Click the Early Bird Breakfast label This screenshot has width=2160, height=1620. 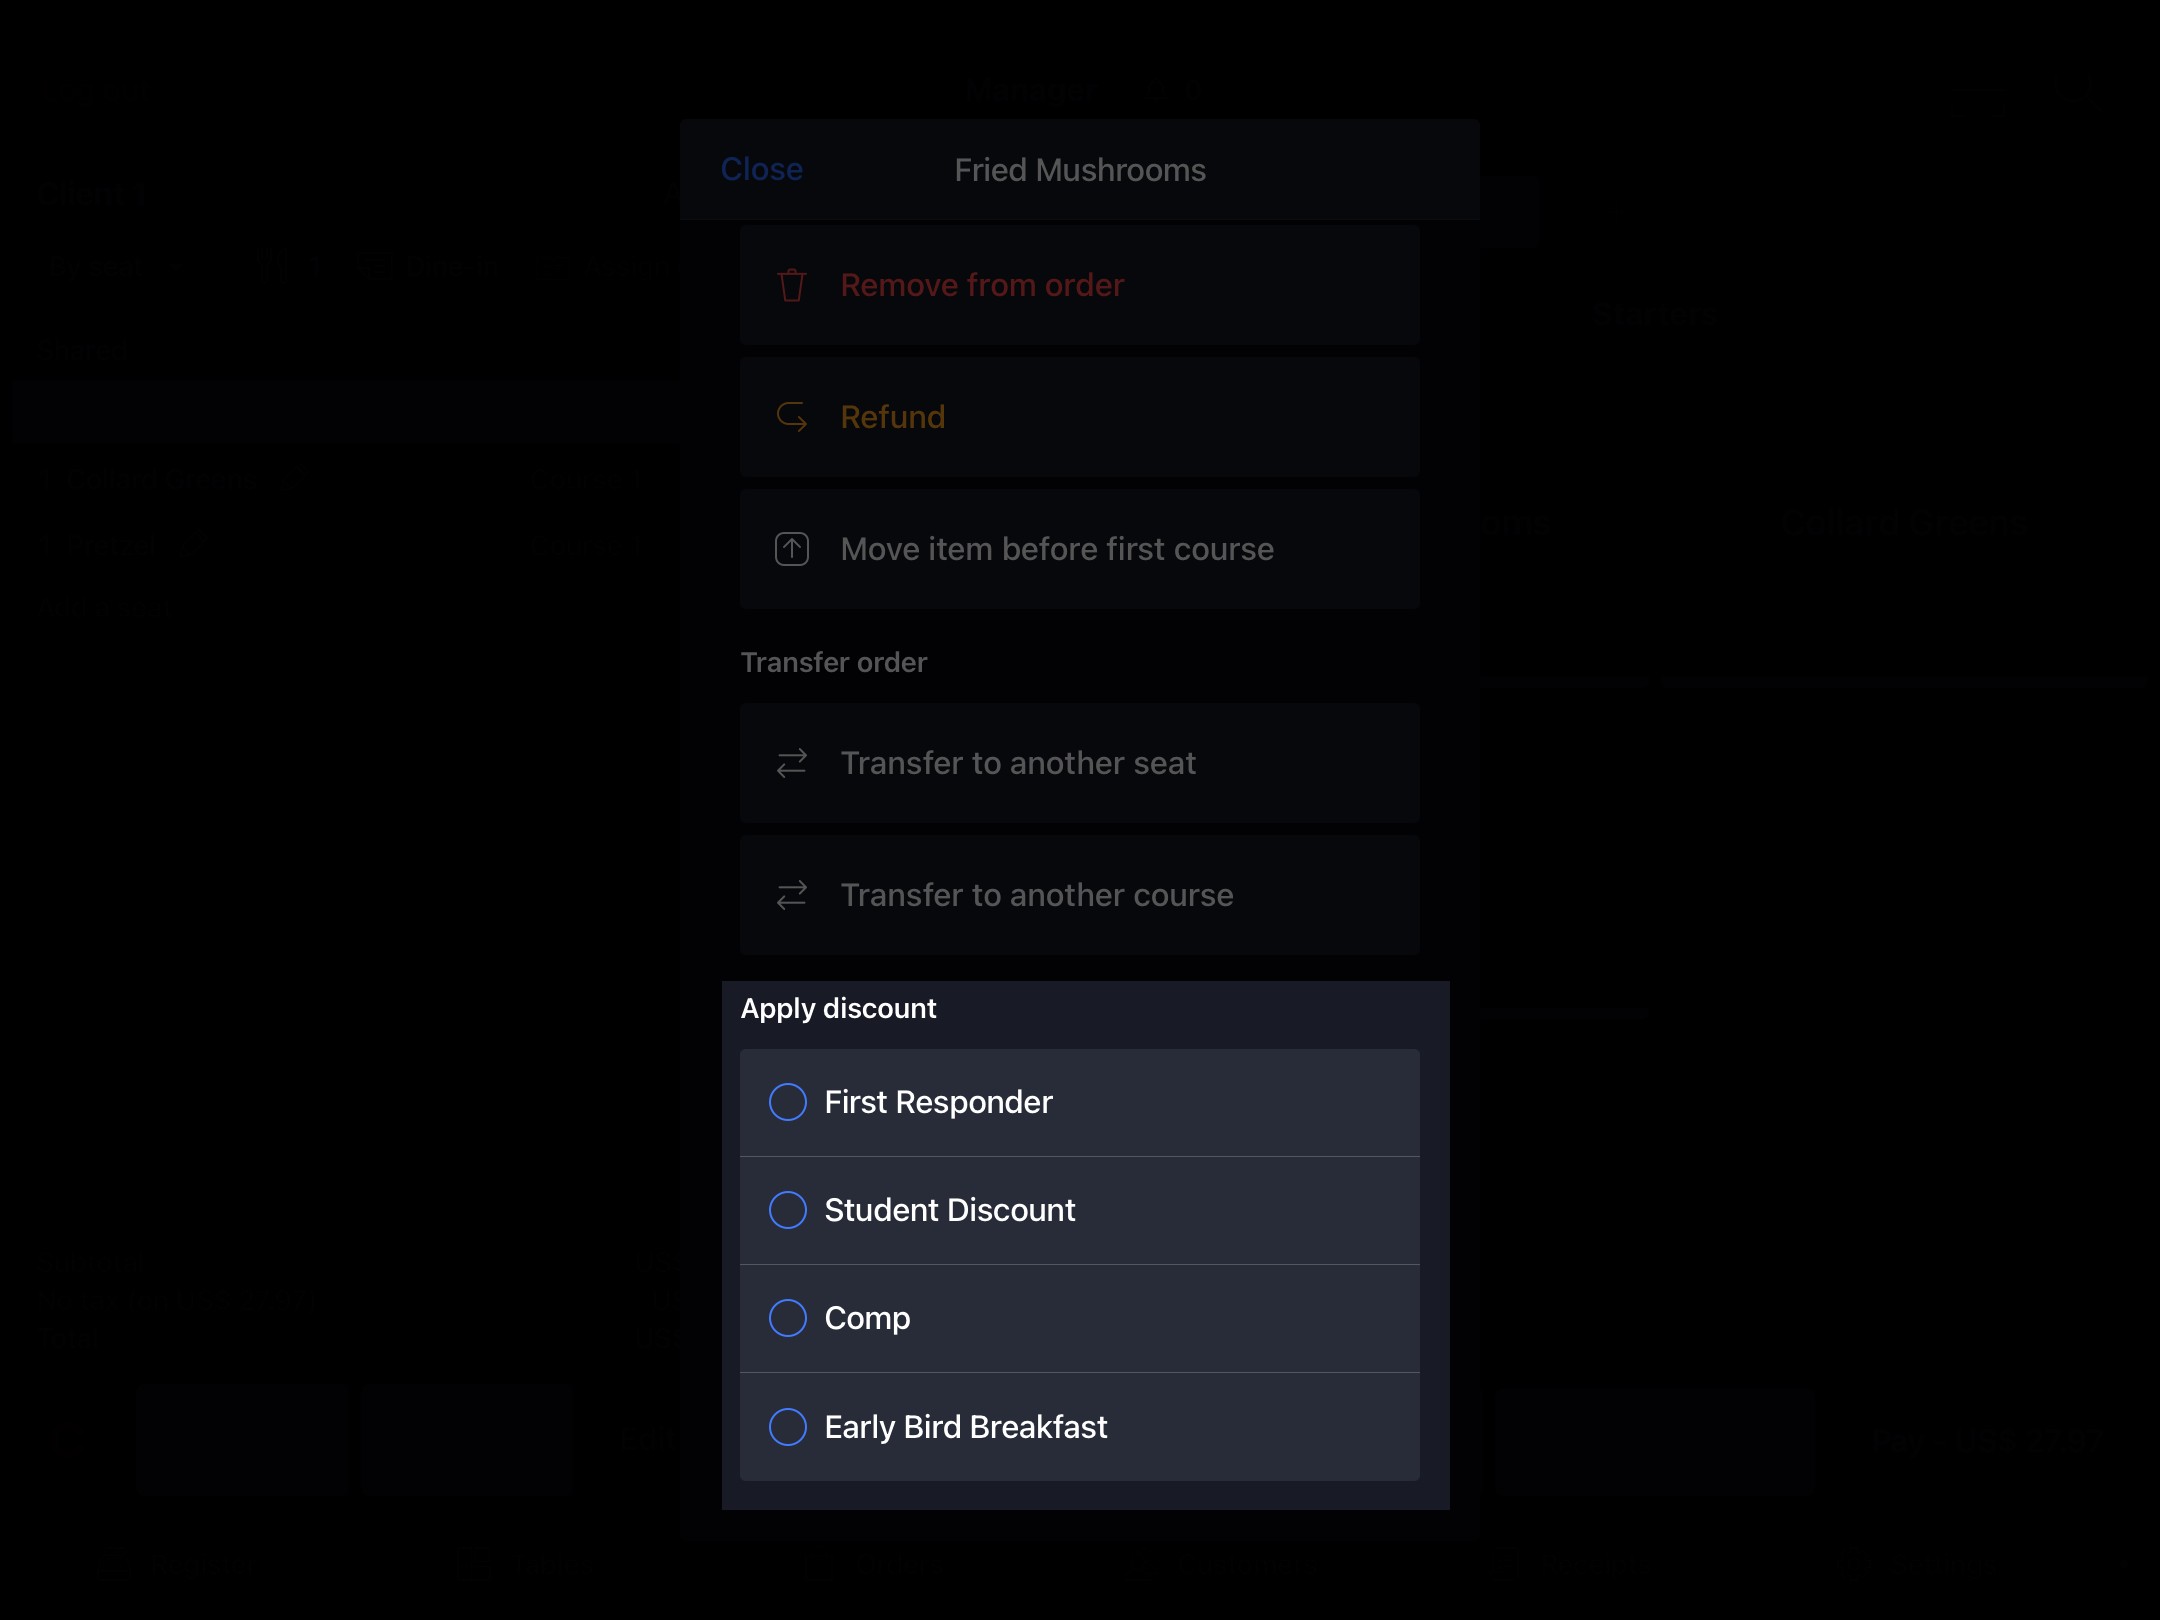(x=966, y=1427)
